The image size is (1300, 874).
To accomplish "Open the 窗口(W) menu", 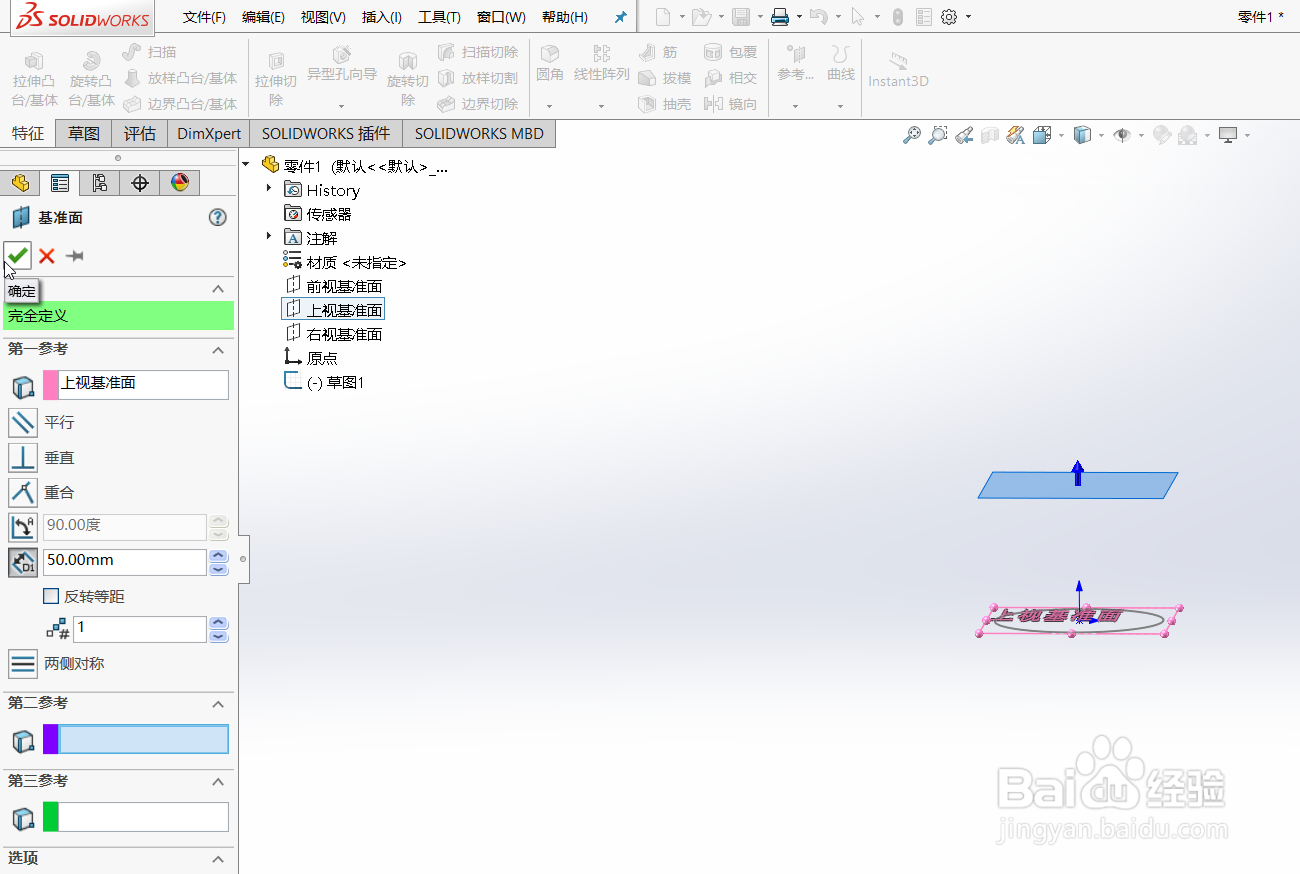I will click(x=501, y=18).
